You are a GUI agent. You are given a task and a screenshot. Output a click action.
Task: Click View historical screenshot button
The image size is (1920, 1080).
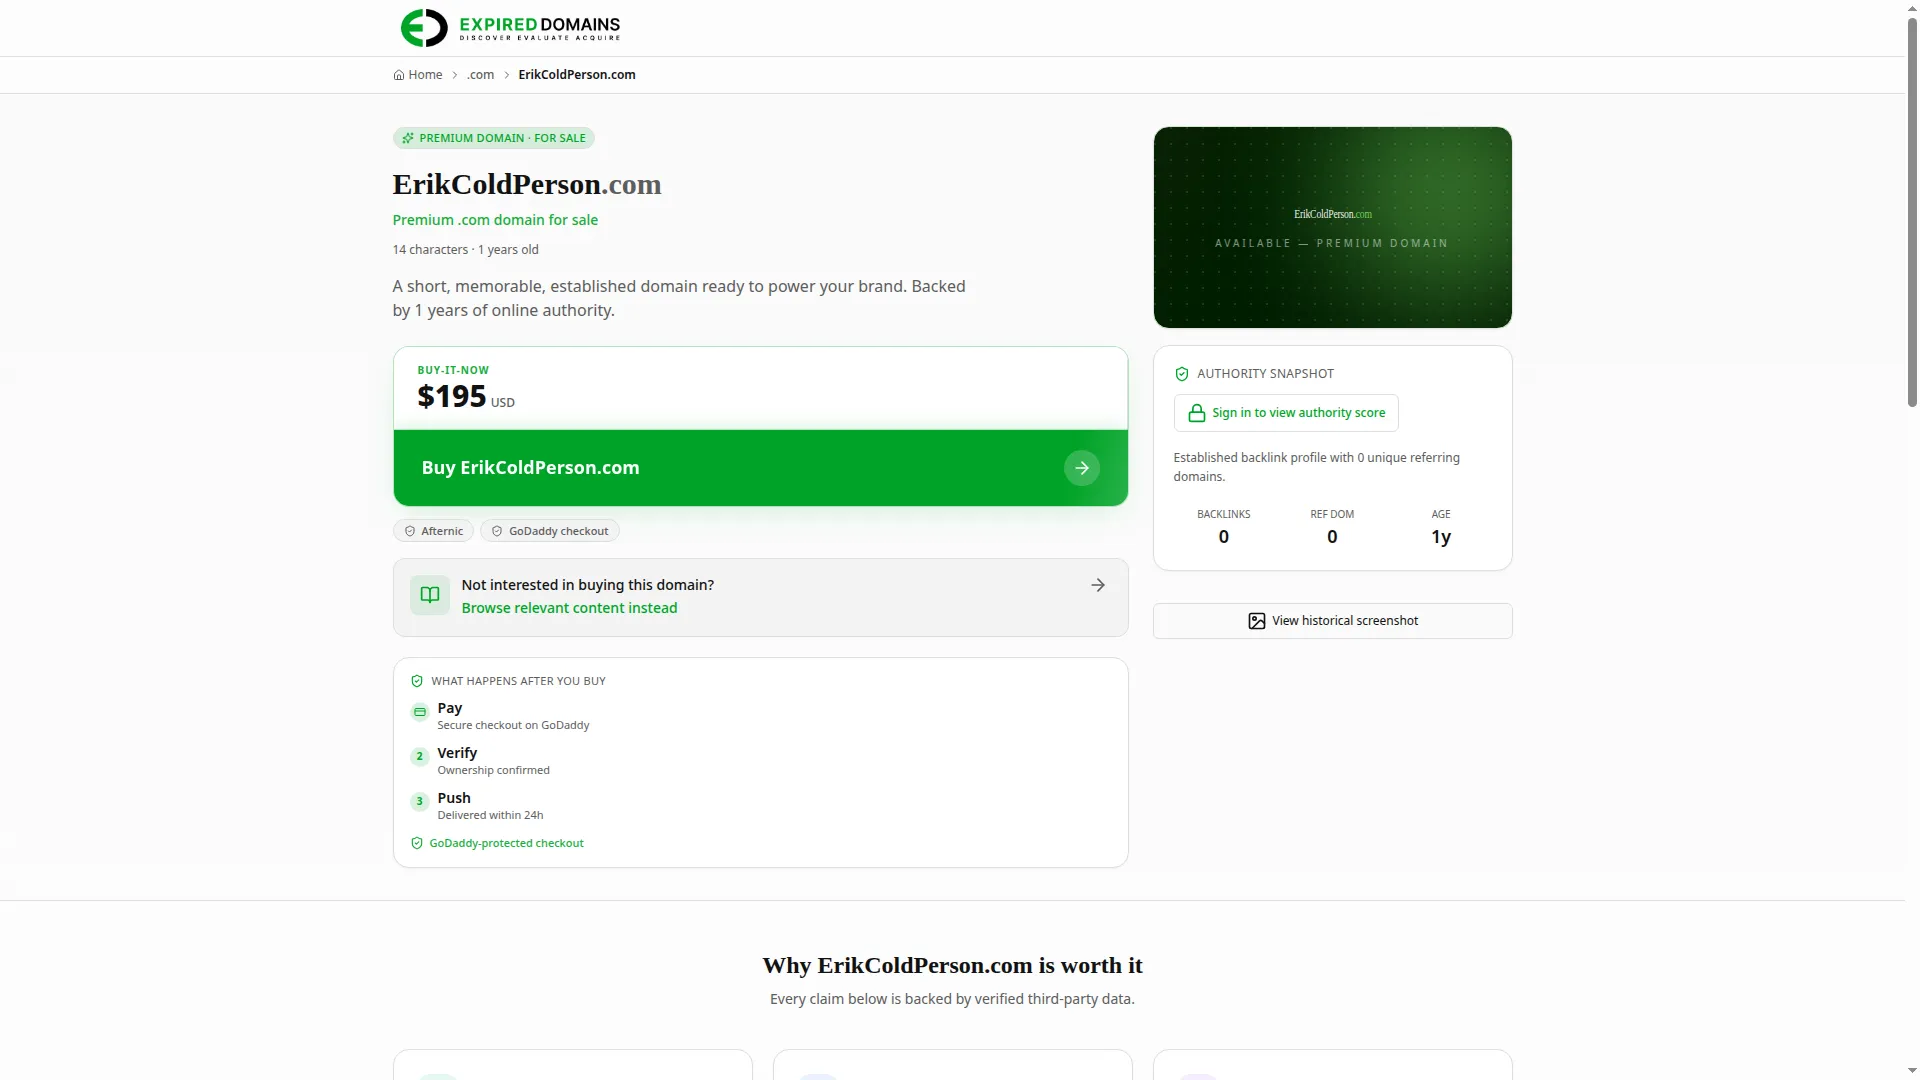click(x=1333, y=621)
